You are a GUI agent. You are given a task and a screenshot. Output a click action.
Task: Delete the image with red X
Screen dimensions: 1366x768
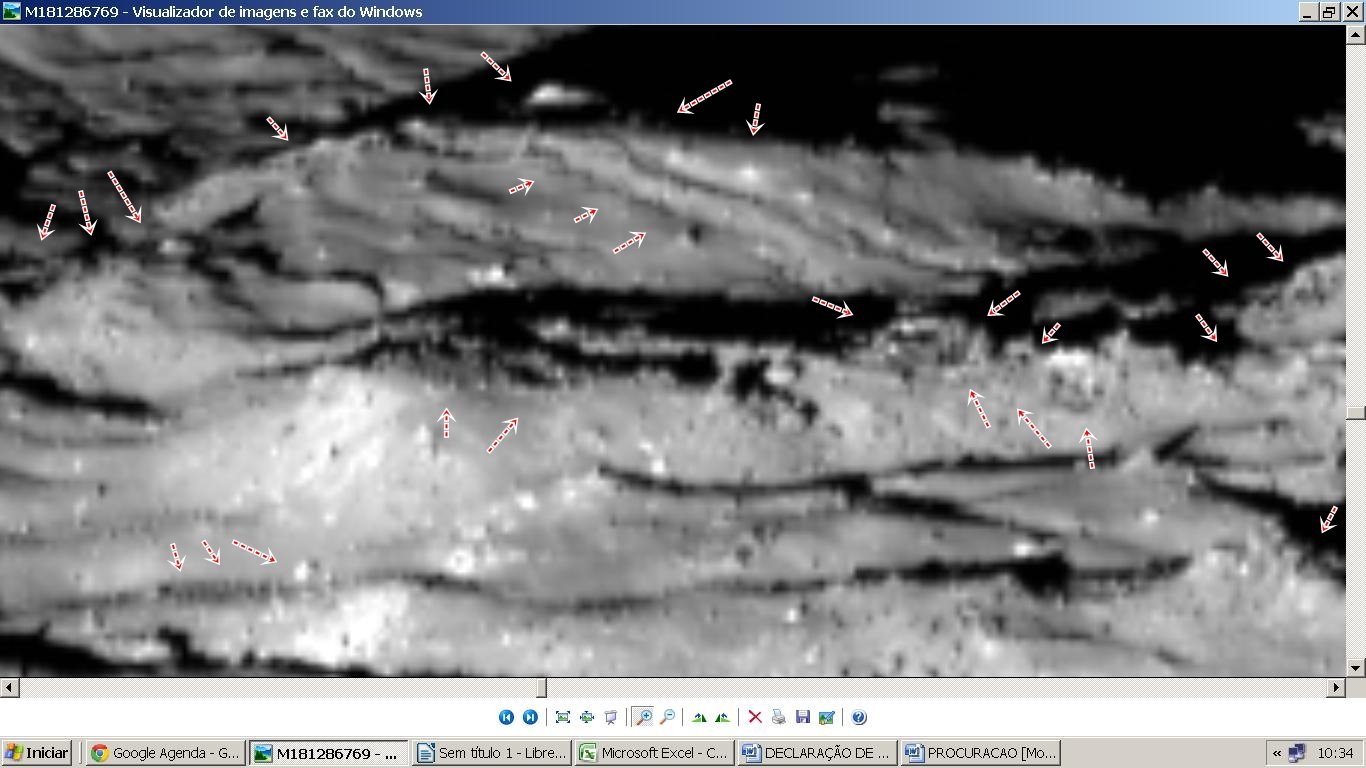pyautogui.click(x=755, y=717)
